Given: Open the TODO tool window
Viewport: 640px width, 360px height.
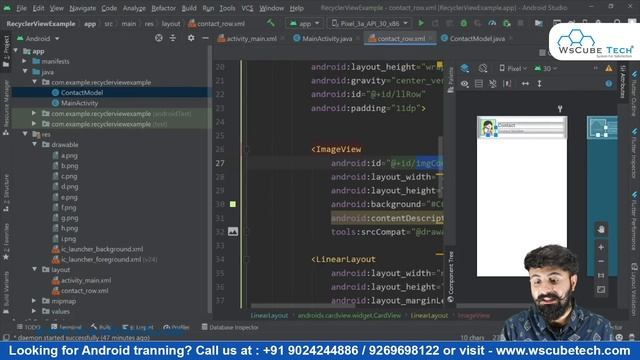Looking at the screenshot, I should (x=29, y=327).
